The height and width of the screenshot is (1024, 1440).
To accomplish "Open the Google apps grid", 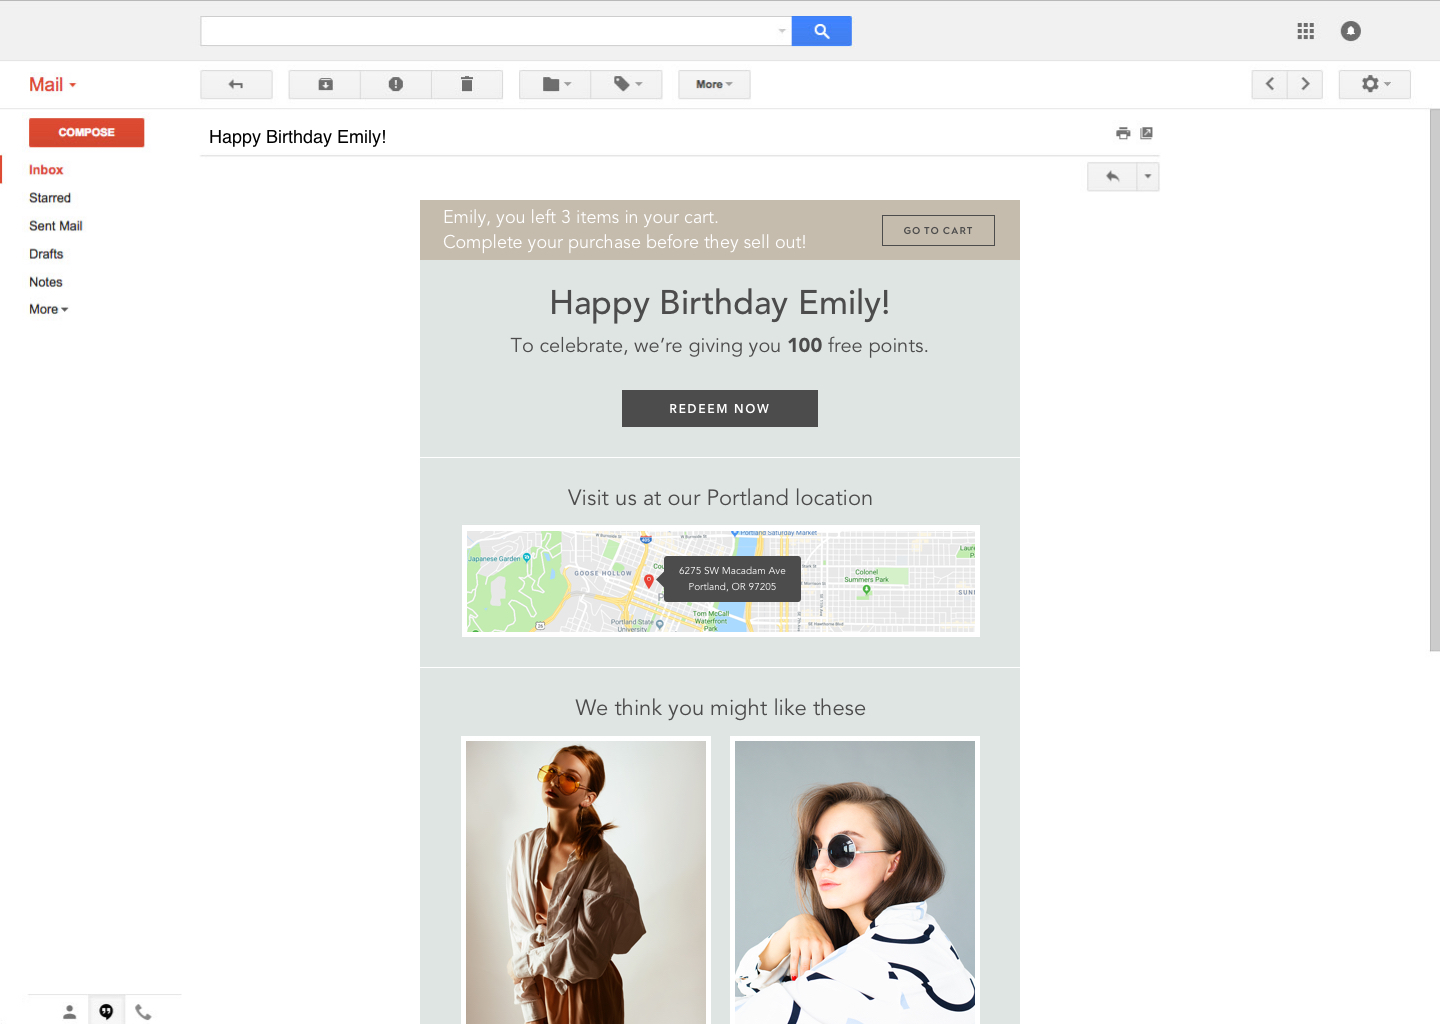I will (1305, 31).
